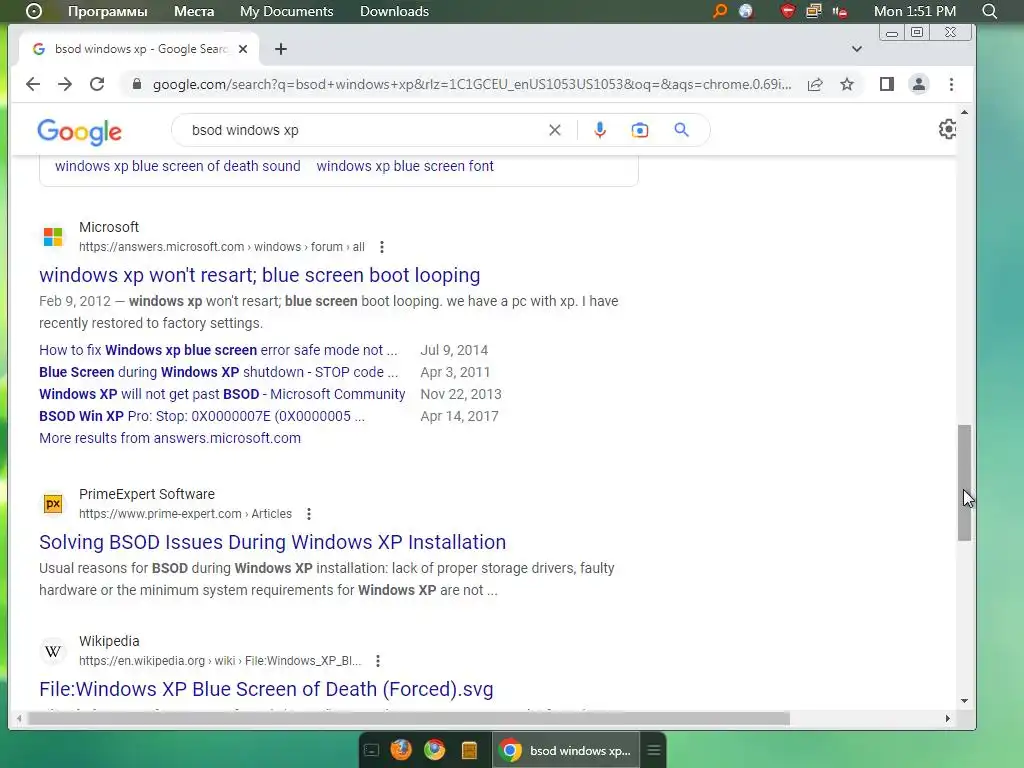Switch to Chrome window in taskbar
Screen dimensions: 1024x768
567,750
